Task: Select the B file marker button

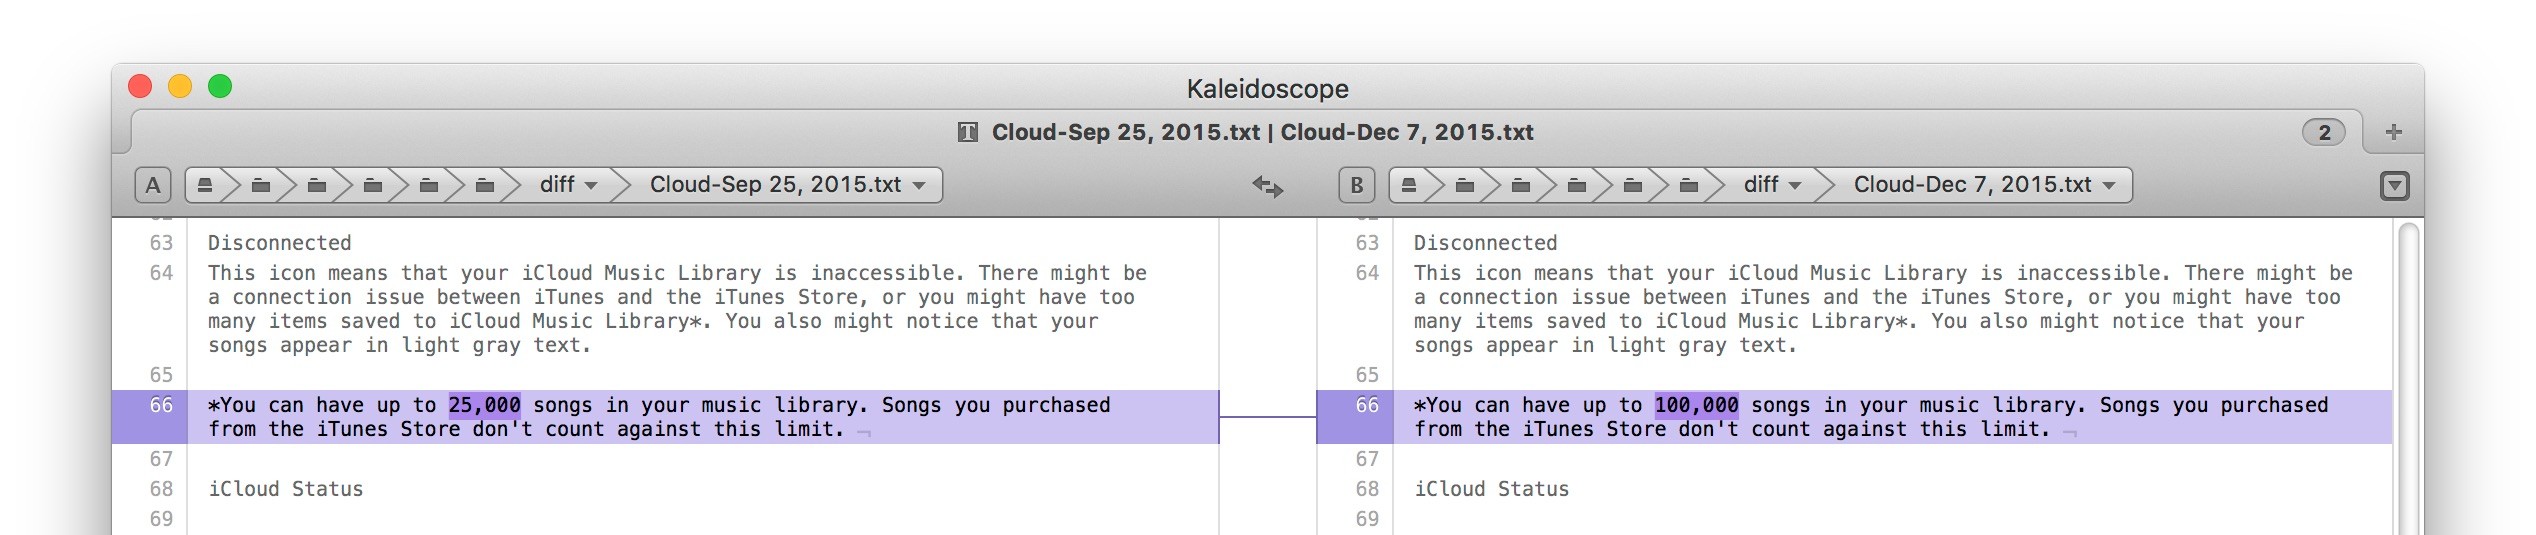Action: (x=1357, y=185)
